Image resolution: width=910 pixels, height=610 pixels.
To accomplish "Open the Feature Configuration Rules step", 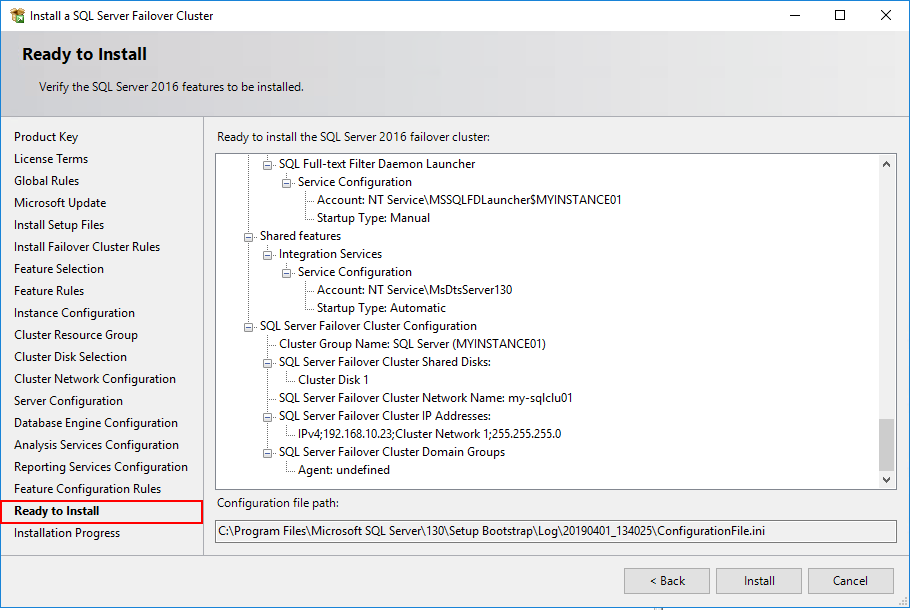I will [x=88, y=490].
